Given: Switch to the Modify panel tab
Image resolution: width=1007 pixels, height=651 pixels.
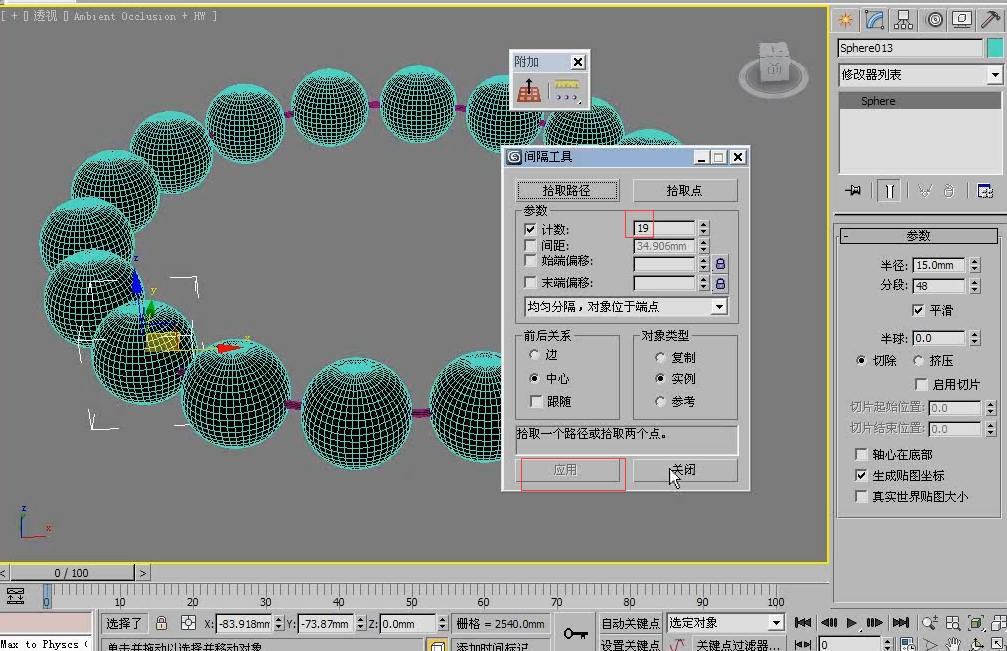Looking at the screenshot, I should tap(874, 20).
